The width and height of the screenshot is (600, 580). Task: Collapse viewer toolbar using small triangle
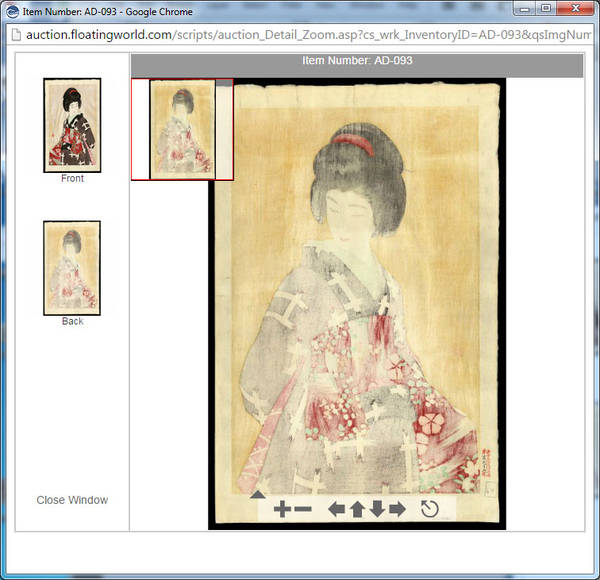click(258, 495)
